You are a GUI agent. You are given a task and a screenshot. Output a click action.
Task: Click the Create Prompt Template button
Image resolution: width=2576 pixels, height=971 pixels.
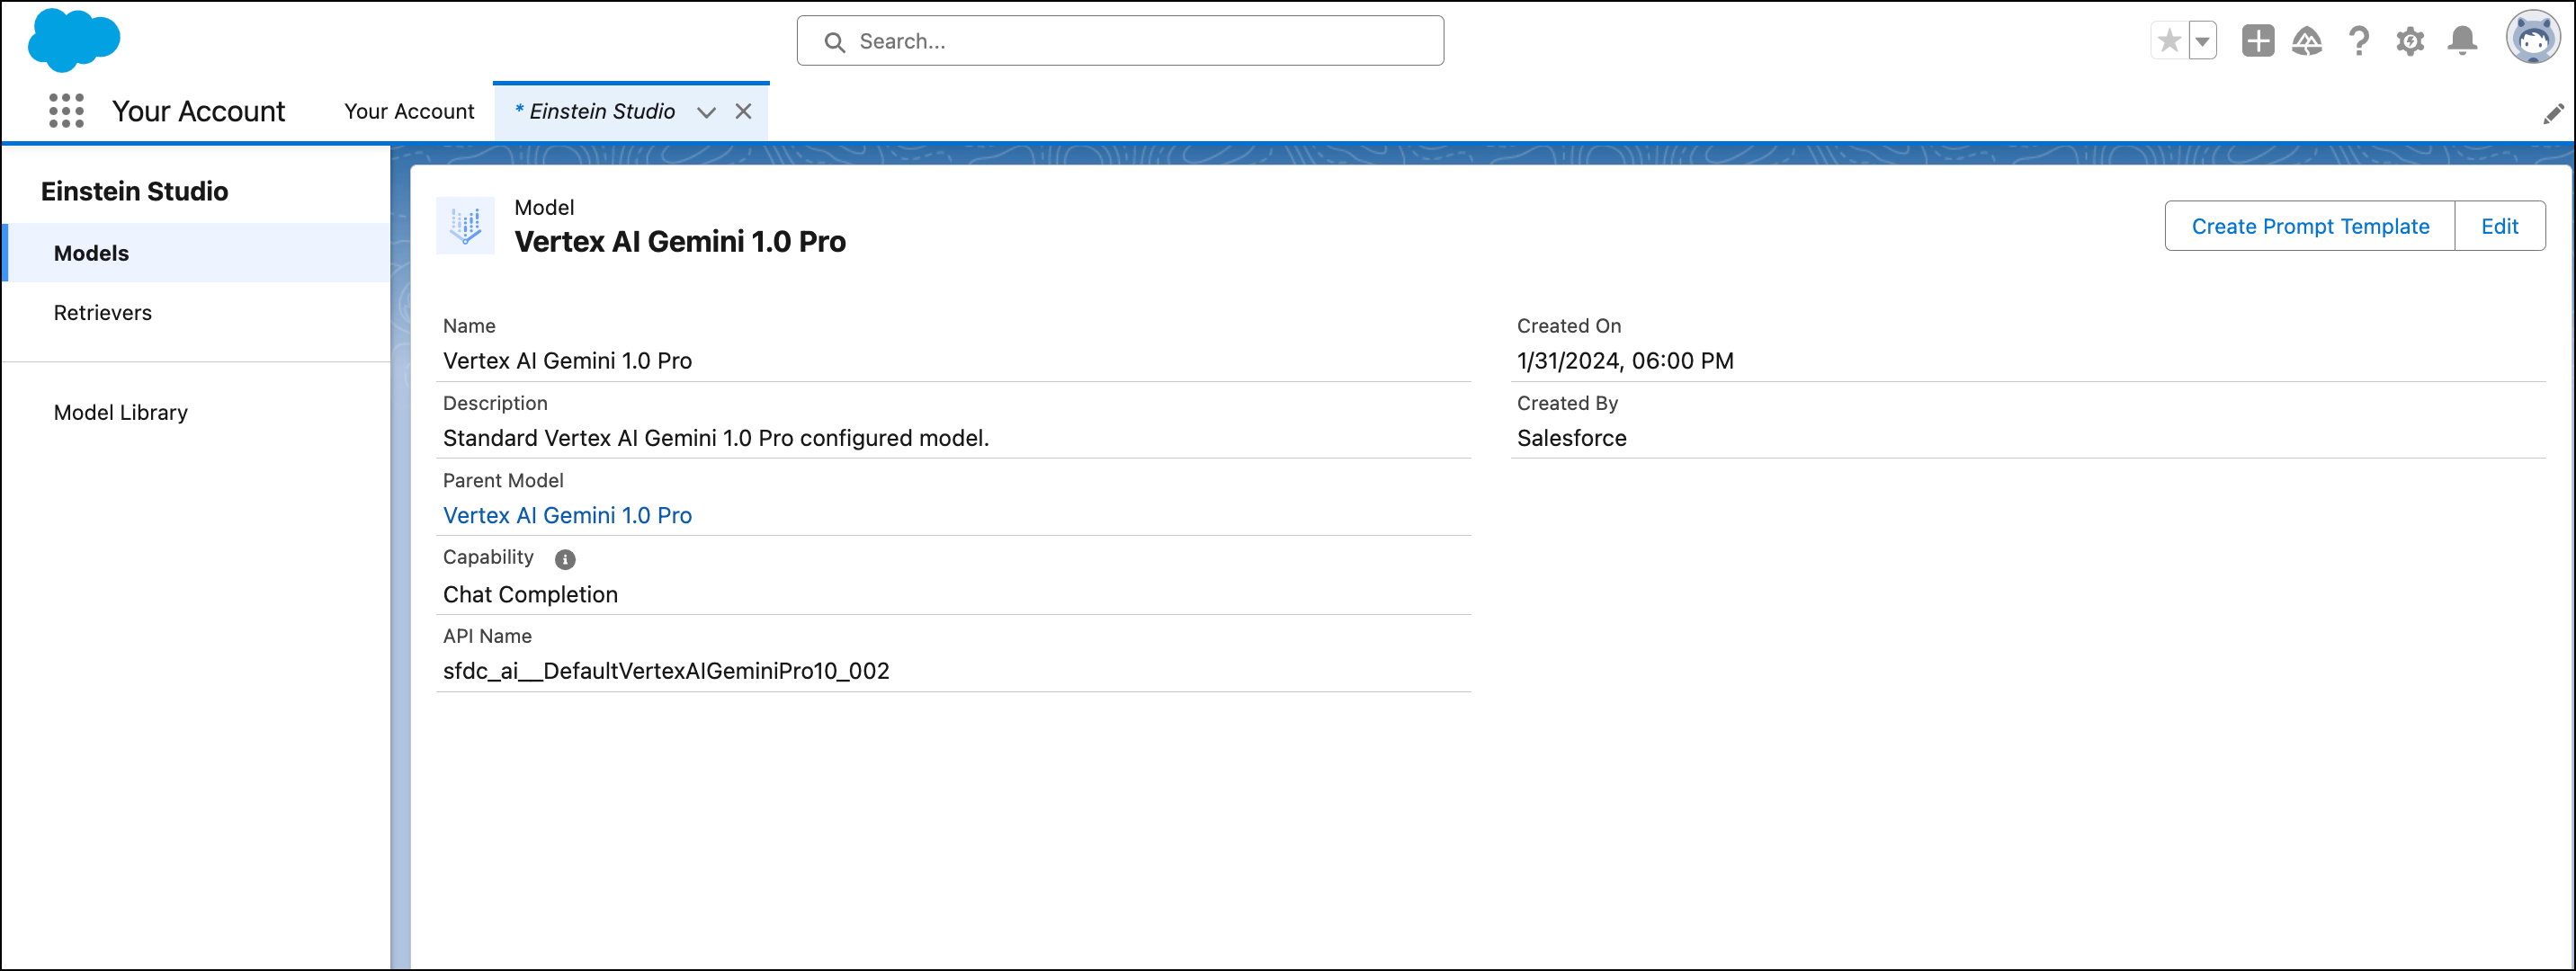2310,226
